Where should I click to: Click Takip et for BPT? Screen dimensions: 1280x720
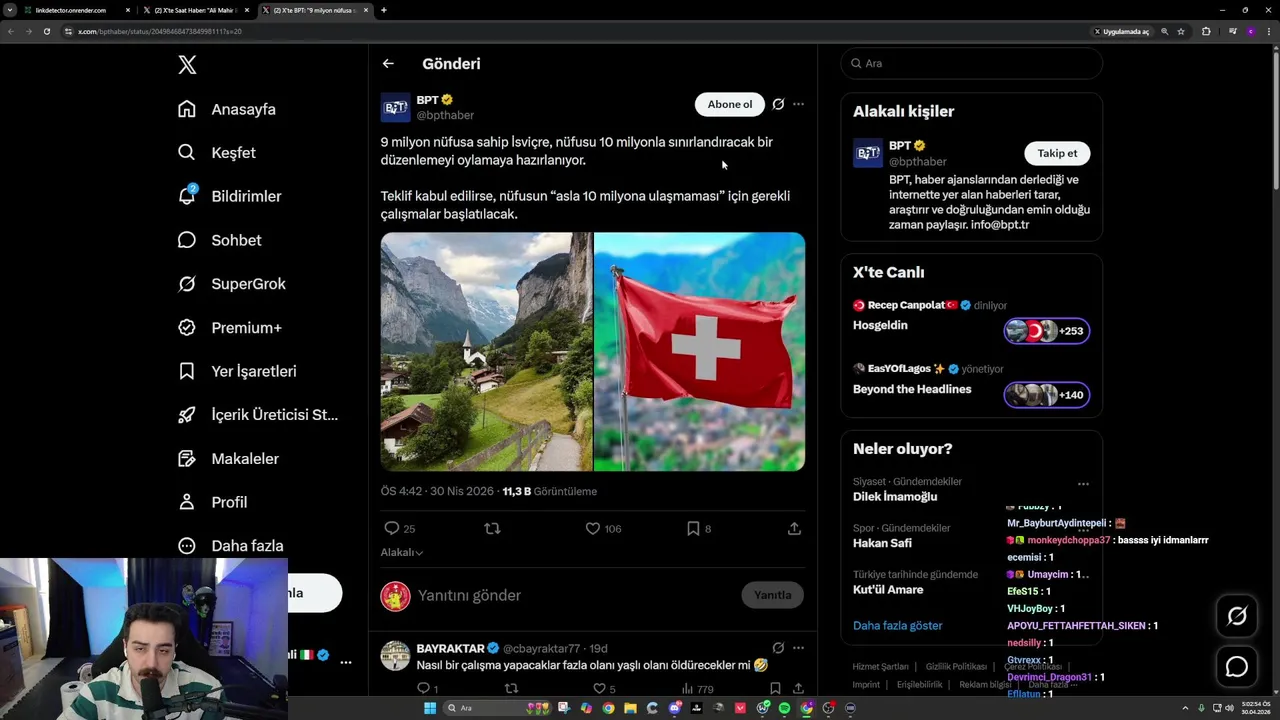click(1057, 153)
